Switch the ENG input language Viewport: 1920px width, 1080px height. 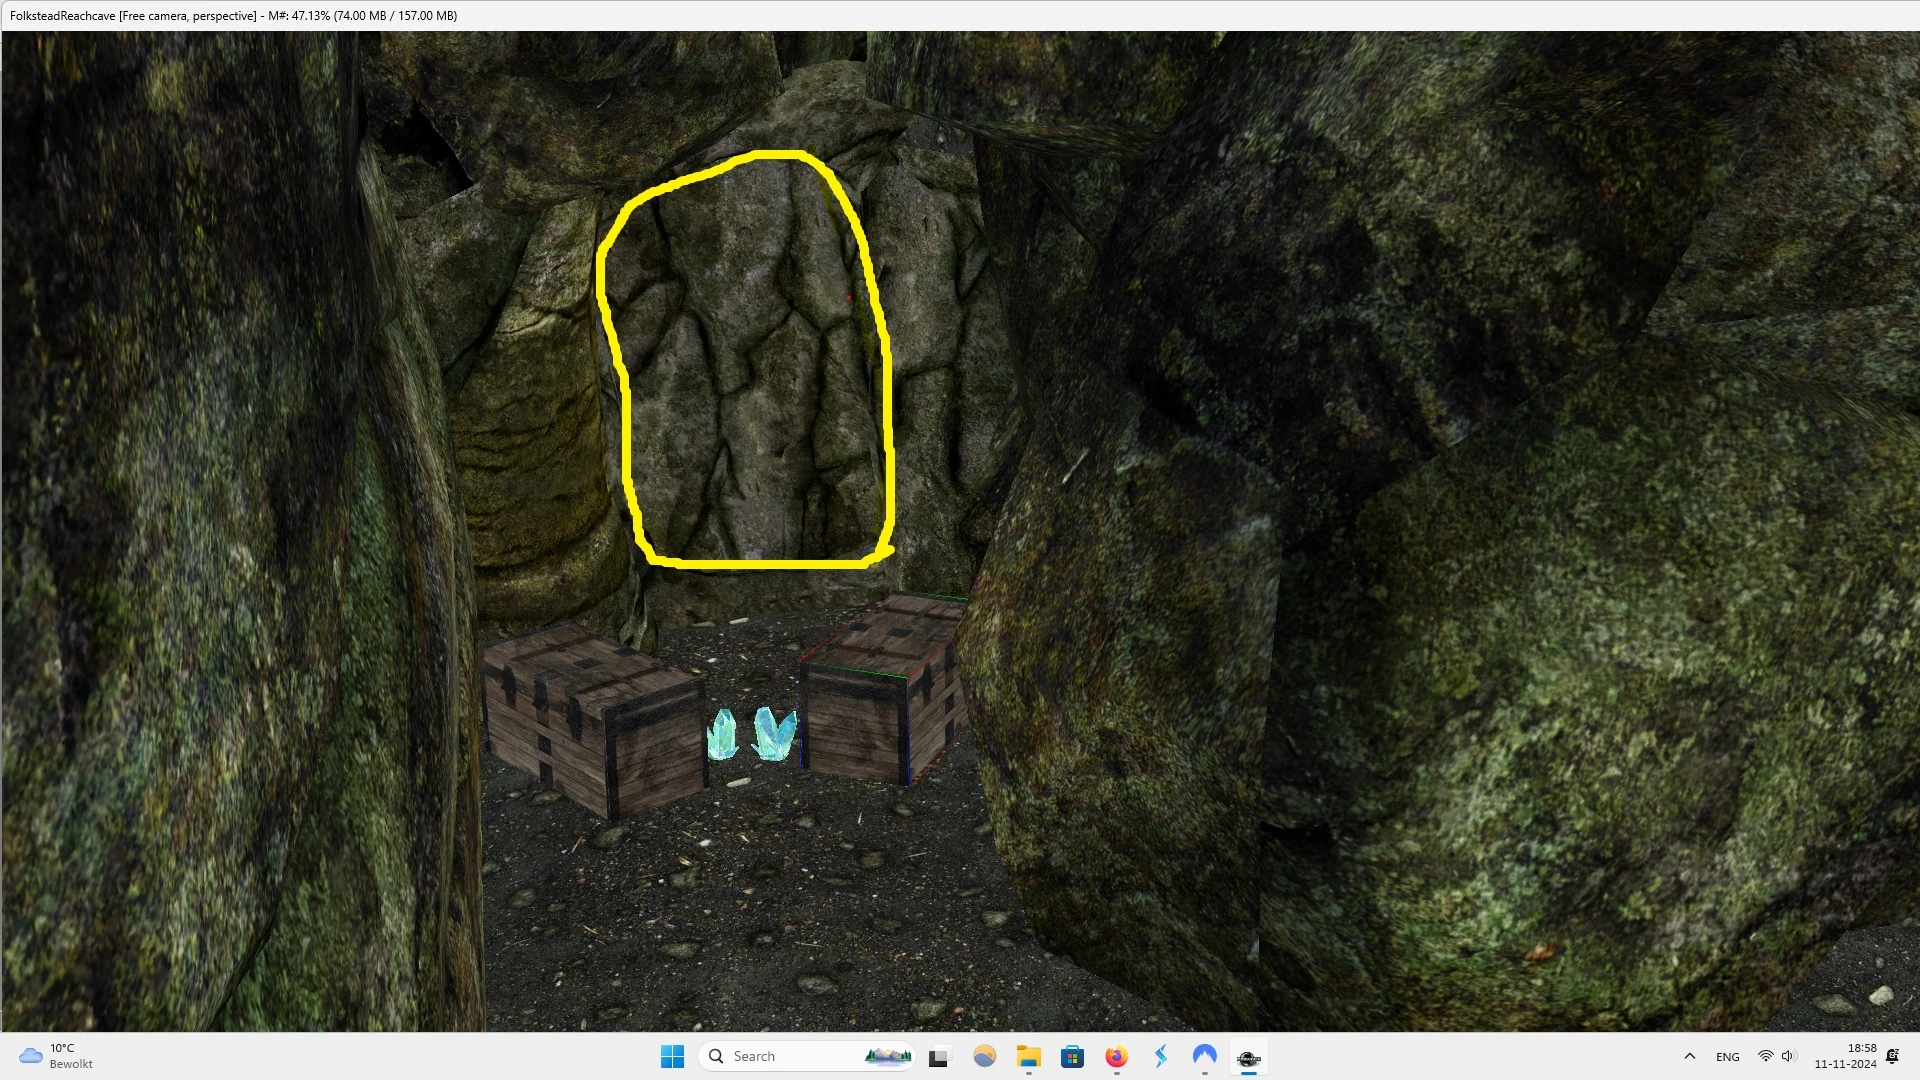pos(1728,1056)
